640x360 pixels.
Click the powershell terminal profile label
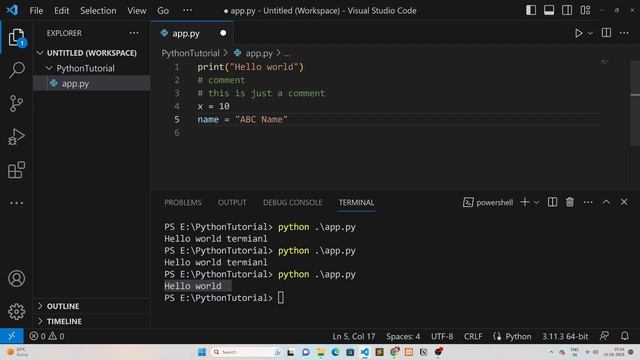pos(488,202)
